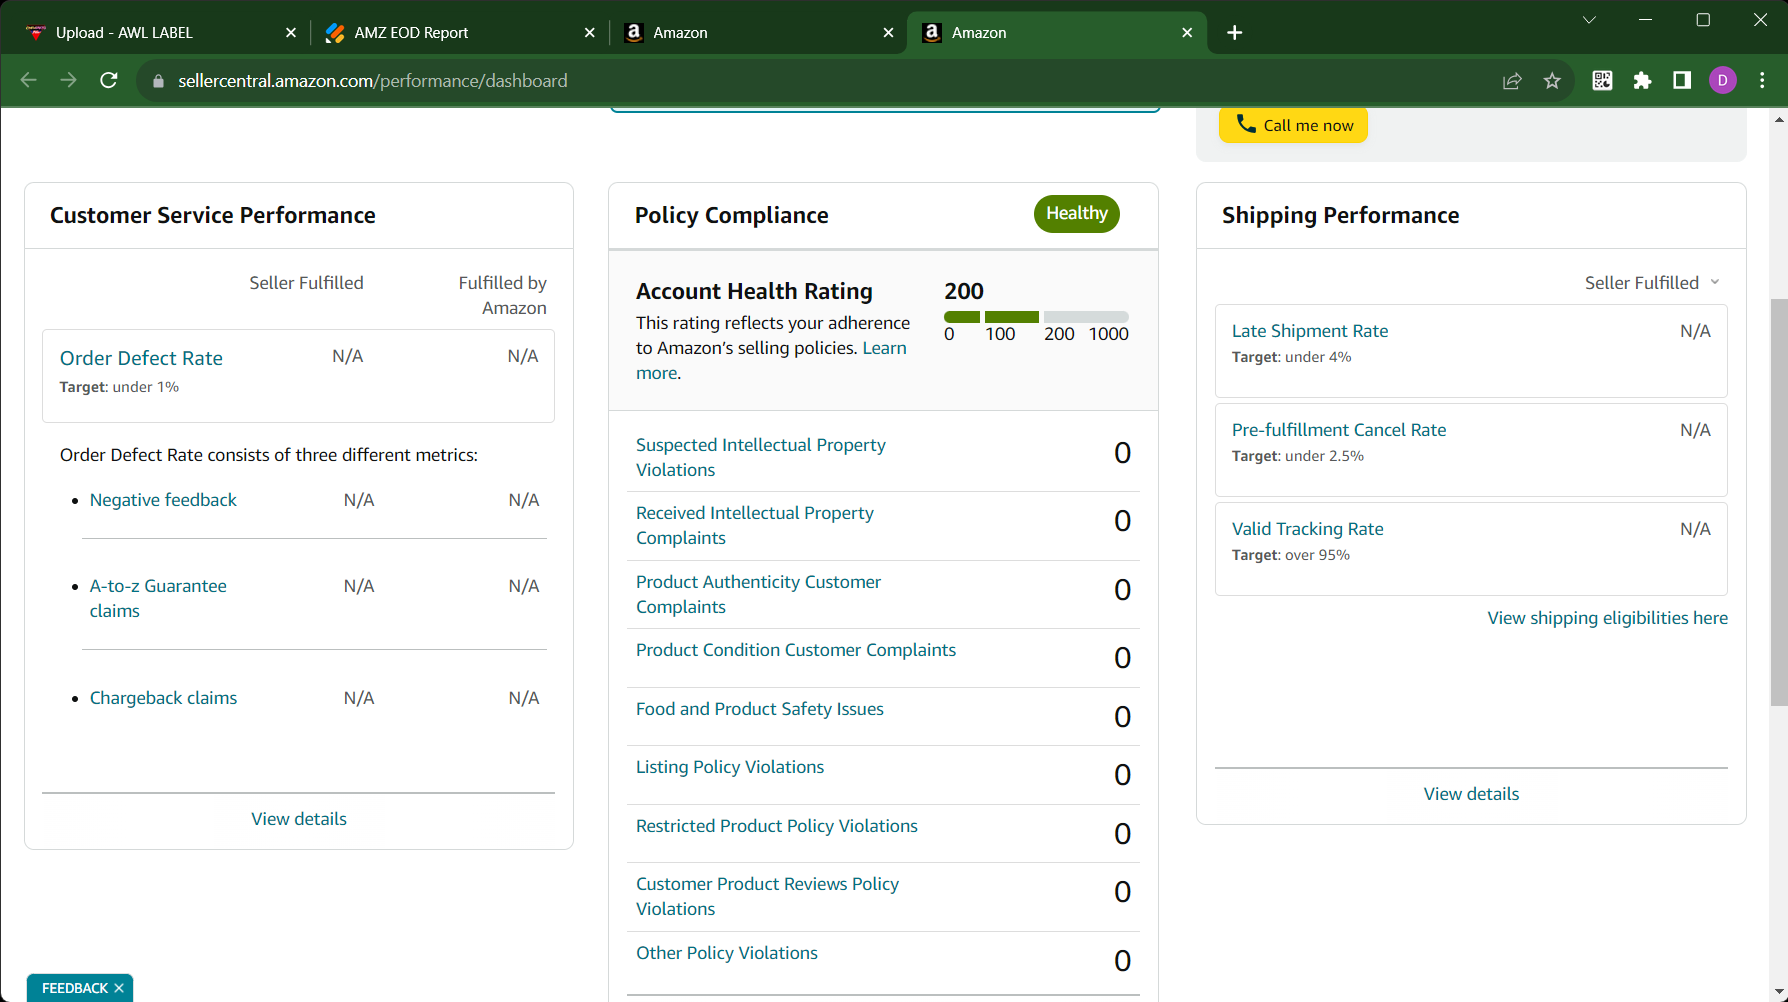The width and height of the screenshot is (1788, 1002).
Task: Open Received Intellectual Property Complaints
Action: pyautogui.click(x=755, y=525)
